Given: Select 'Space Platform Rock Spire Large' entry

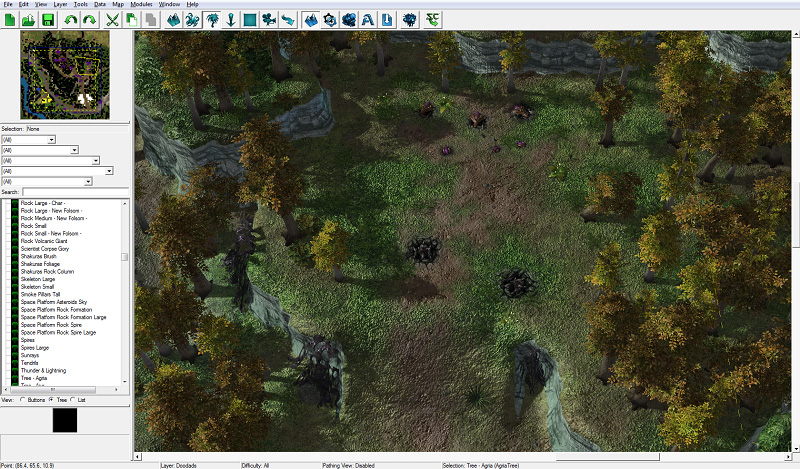Looking at the screenshot, I should (58, 333).
